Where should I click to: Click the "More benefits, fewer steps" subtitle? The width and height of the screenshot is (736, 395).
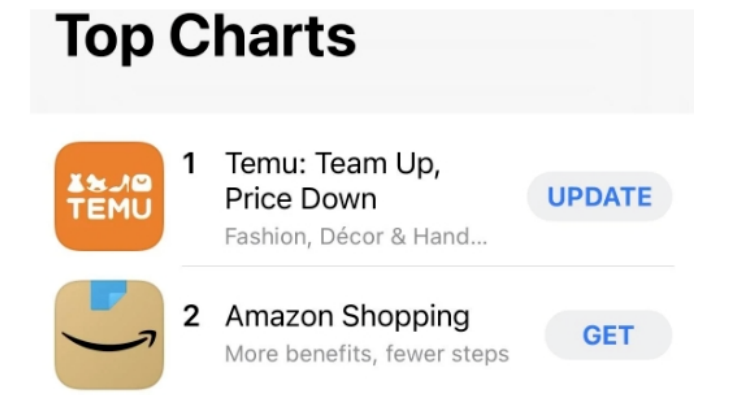point(367,354)
